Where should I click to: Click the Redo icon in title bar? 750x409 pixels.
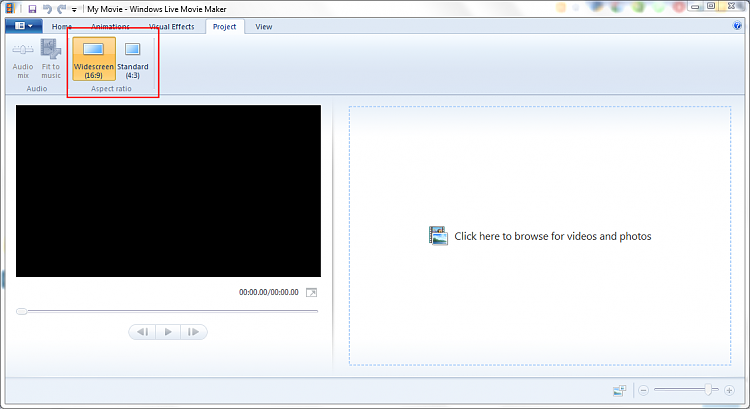pos(61,9)
